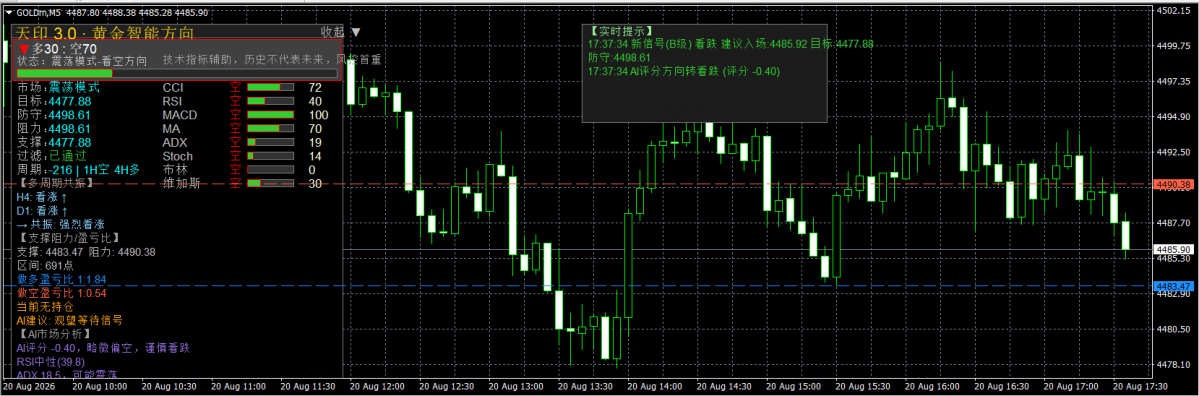Image resolution: width=1199 pixels, height=396 pixels.
Task: Click the 支撑: 4483.47 阻力: 4490.38 line
Action: [86, 252]
